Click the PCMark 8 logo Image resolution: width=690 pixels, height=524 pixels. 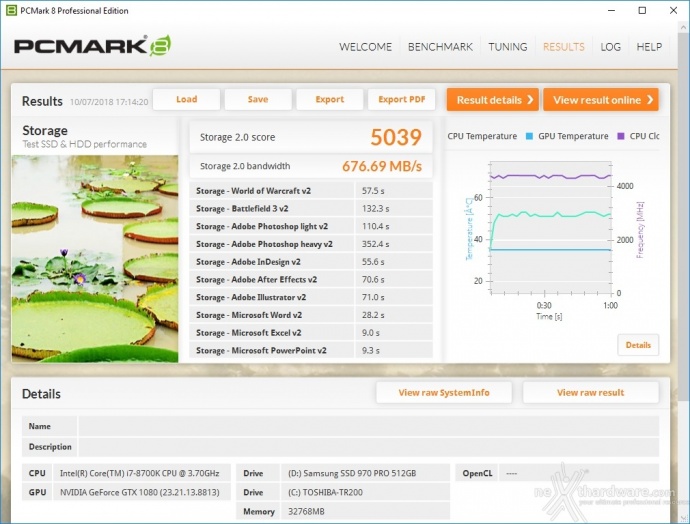tap(92, 46)
